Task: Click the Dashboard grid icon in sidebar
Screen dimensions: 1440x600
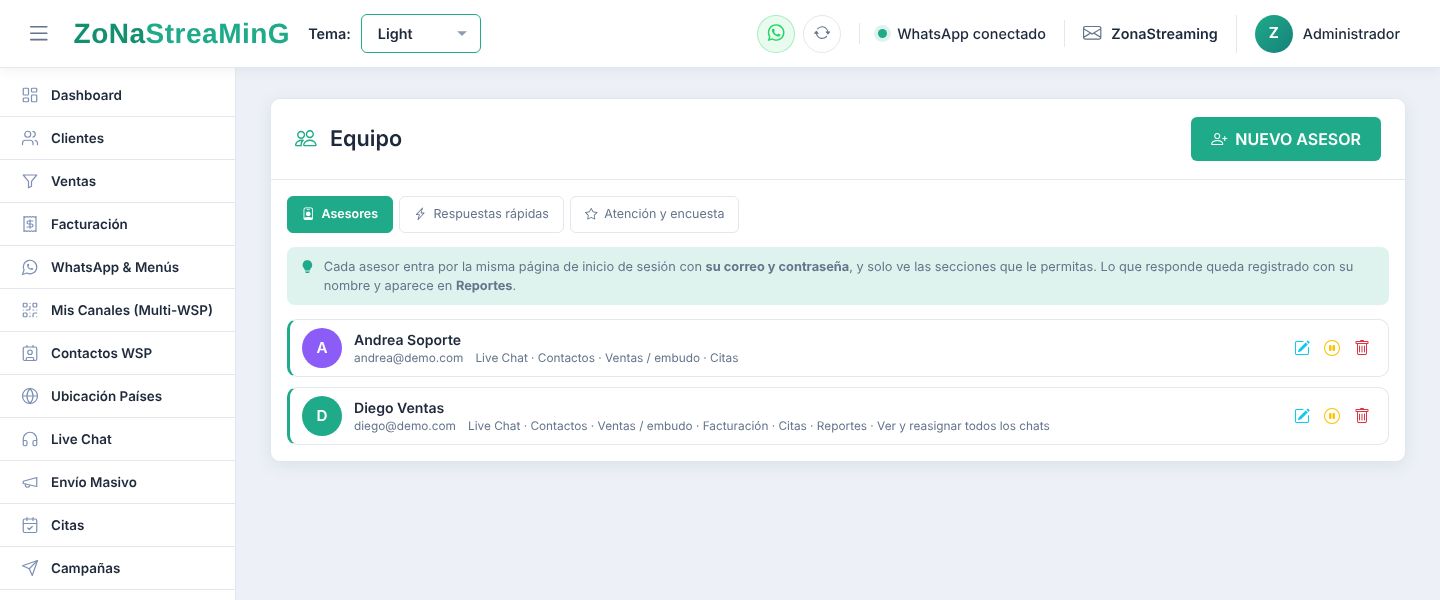Action: tap(30, 95)
